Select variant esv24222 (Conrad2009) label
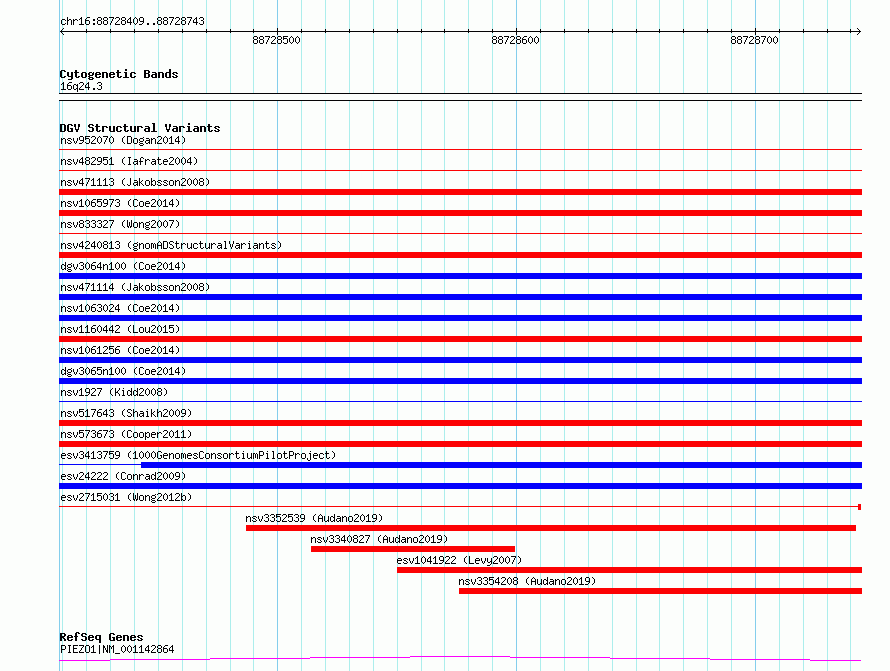This screenshot has width=890, height=671. click(123, 476)
